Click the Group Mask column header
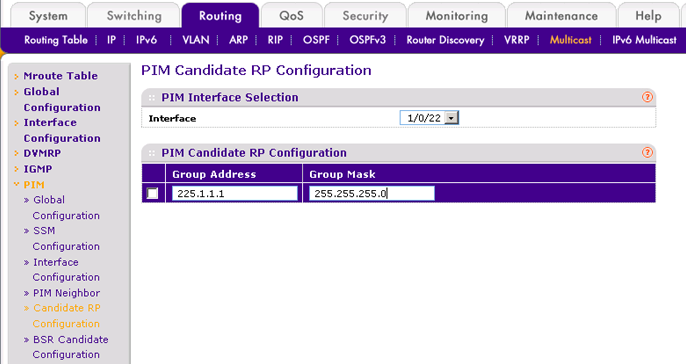The height and width of the screenshot is (364, 686). click(342, 174)
